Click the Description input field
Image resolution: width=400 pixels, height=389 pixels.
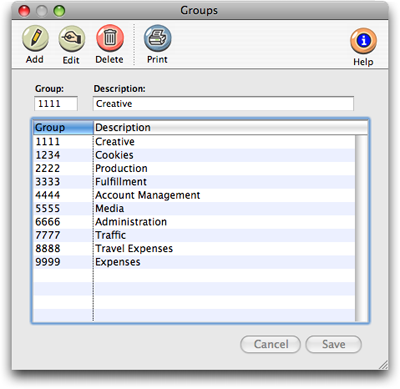[223, 104]
